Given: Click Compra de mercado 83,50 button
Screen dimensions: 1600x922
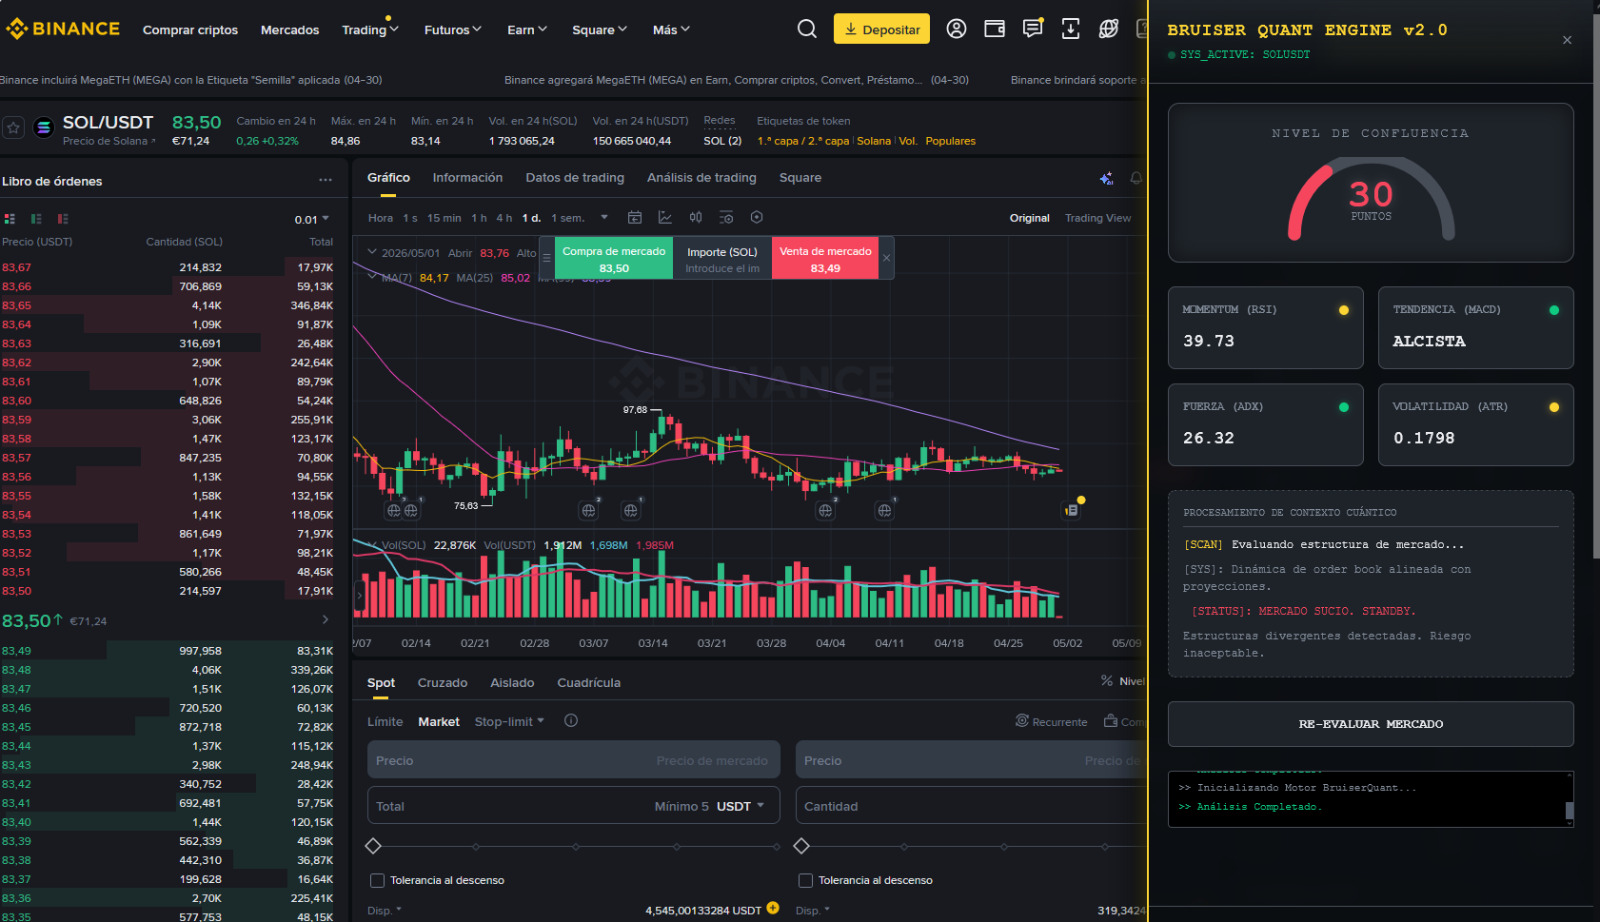Looking at the screenshot, I should (x=614, y=259).
